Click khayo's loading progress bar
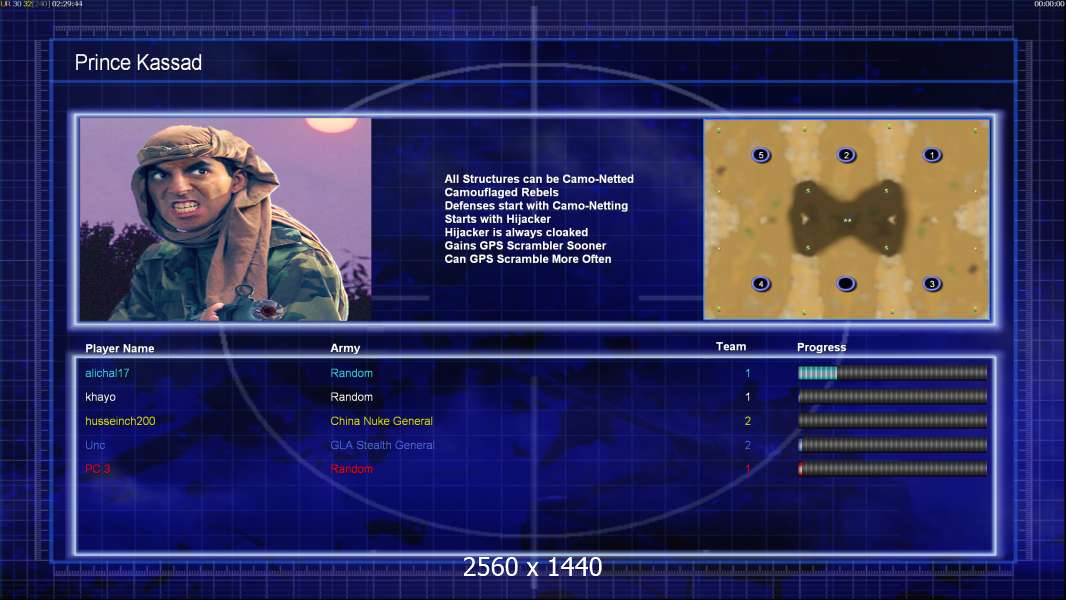Viewport: 1066px width, 600px height. point(892,396)
